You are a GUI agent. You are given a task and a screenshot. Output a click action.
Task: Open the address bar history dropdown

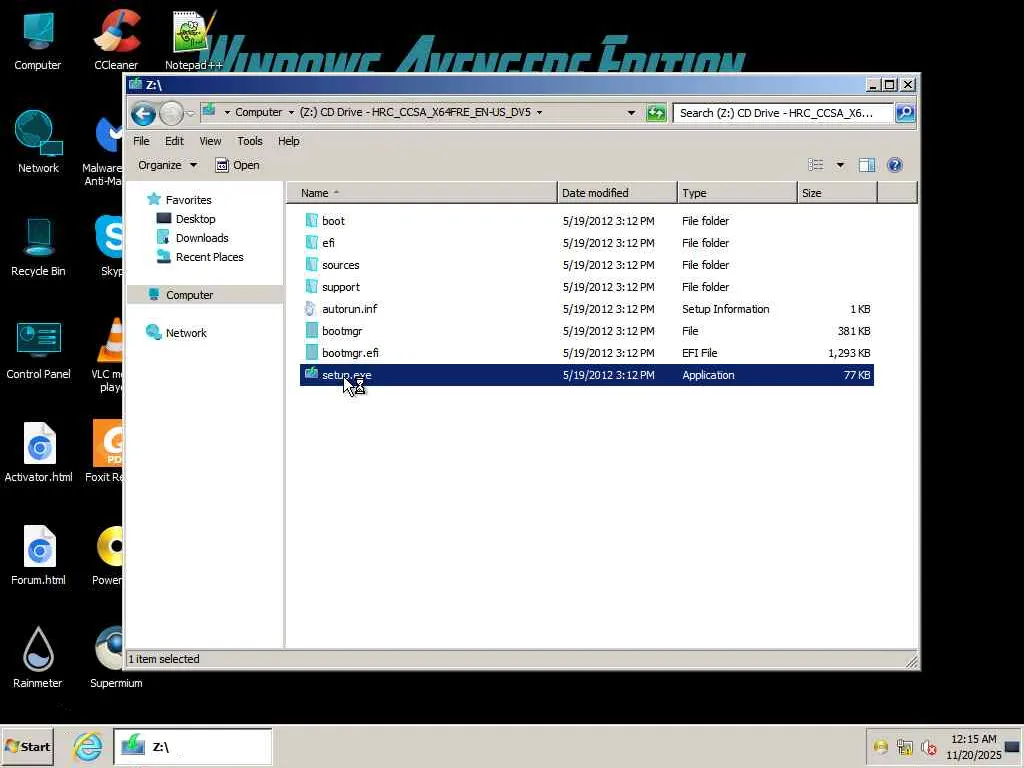(631, 113)
